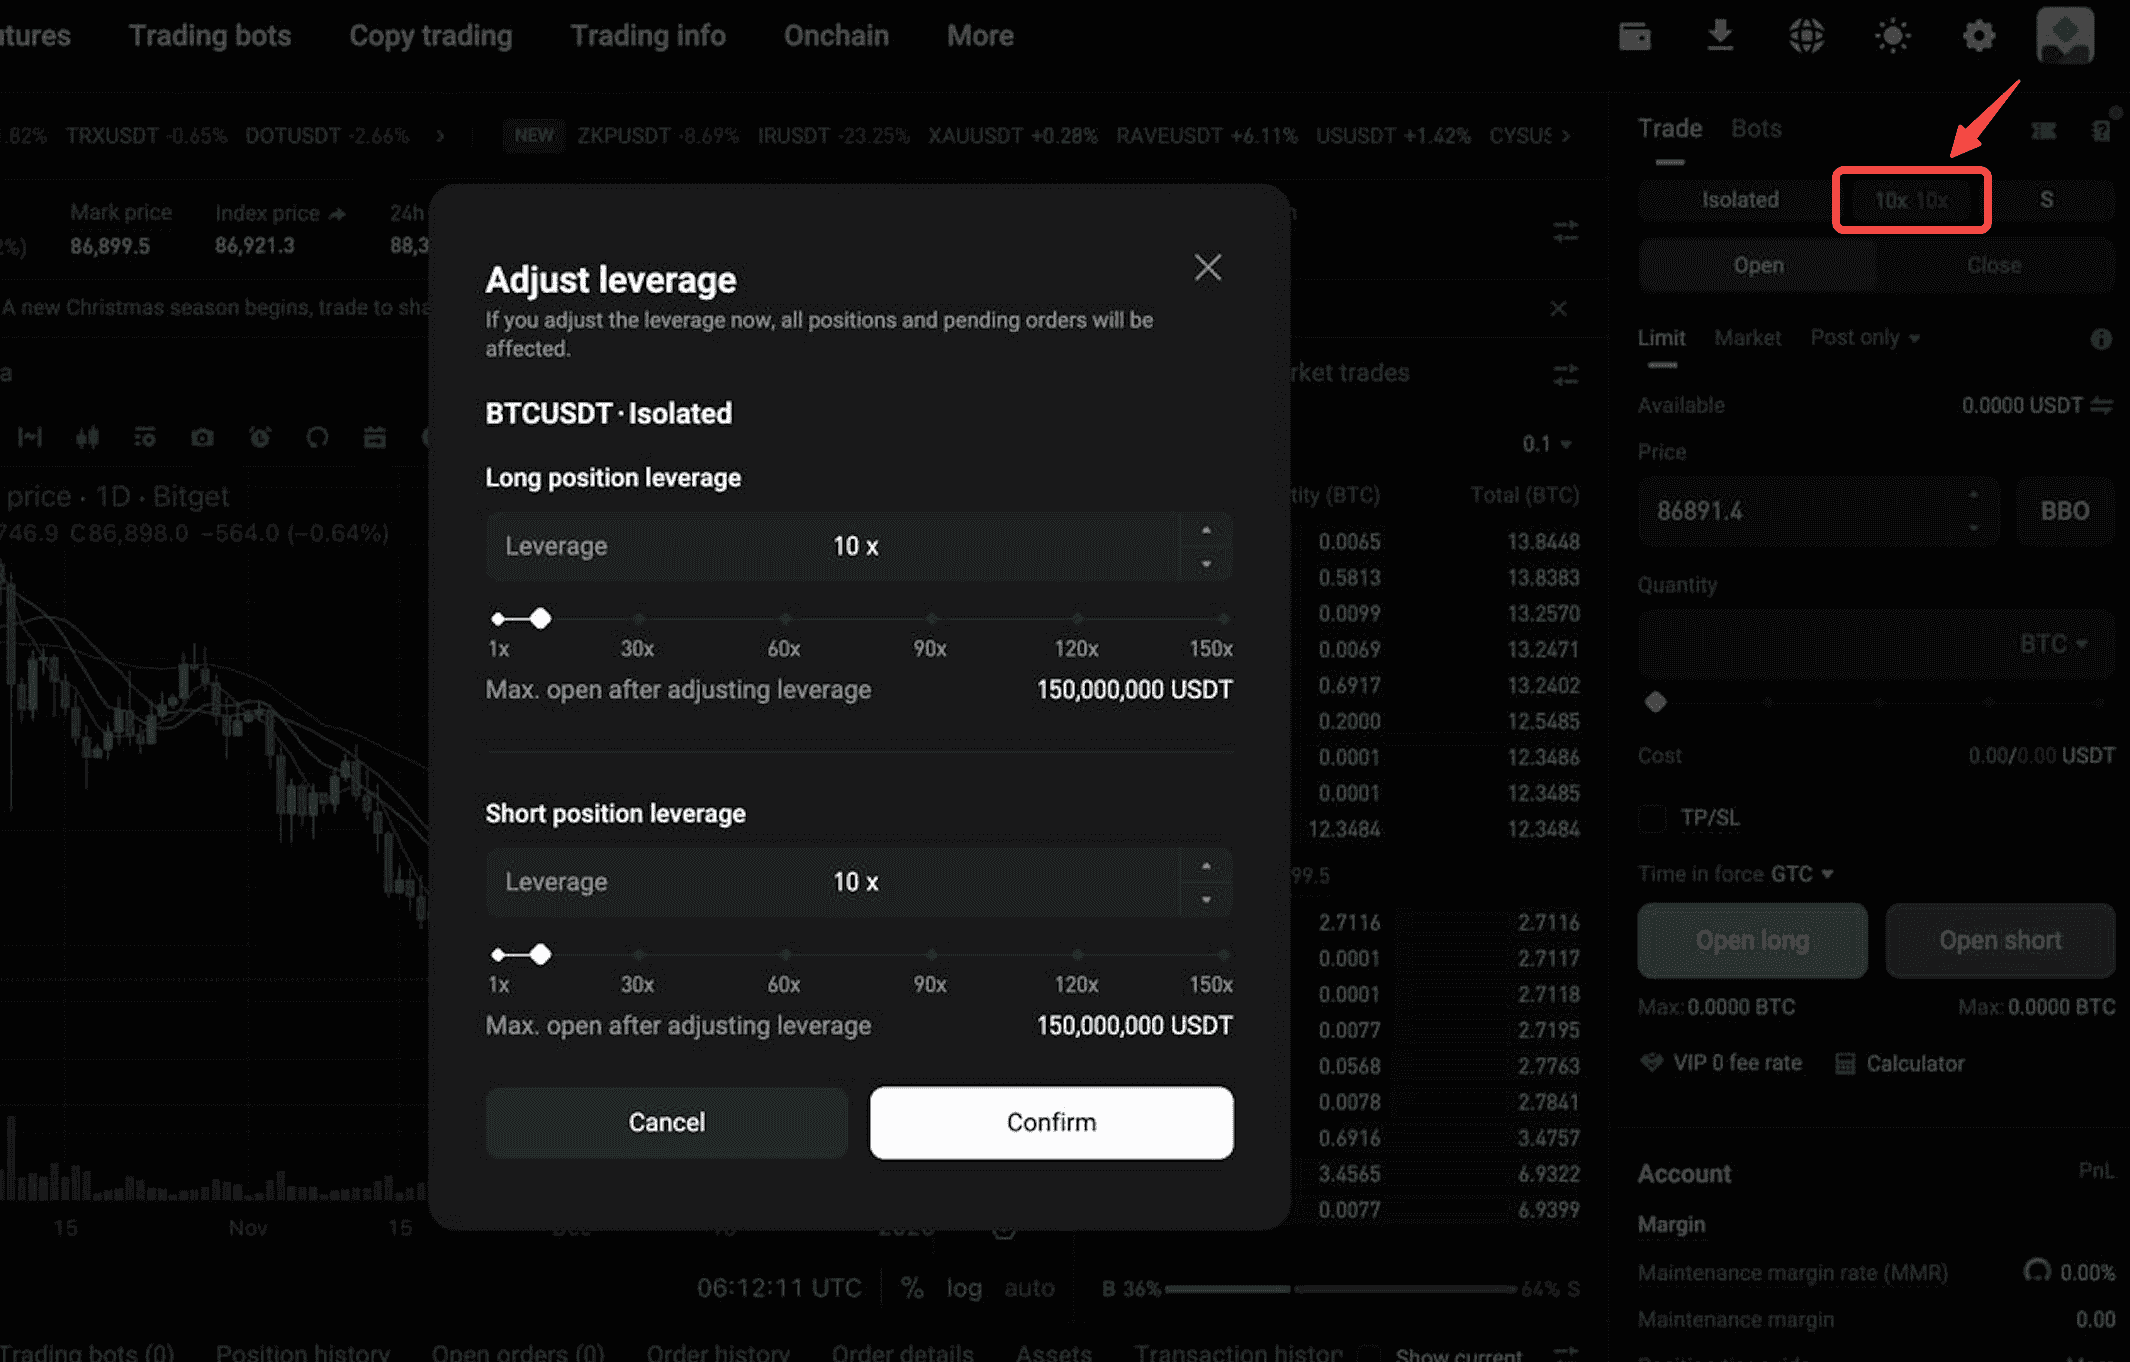Select the Isolated margin mode toggle
This screenshot has height=1362, width=2130.
point(1739,200)
